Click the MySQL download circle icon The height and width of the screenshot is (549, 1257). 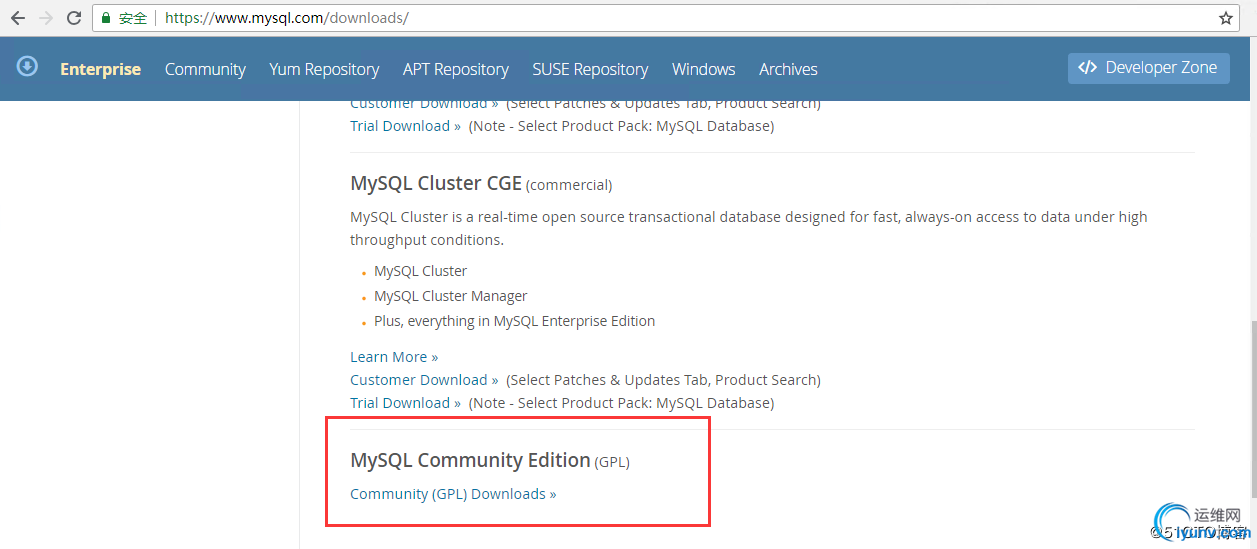27,66
